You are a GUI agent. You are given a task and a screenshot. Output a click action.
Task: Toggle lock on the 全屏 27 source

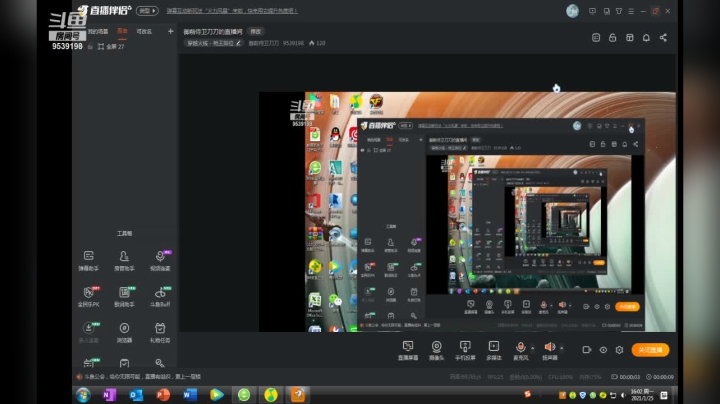(90, 47)
